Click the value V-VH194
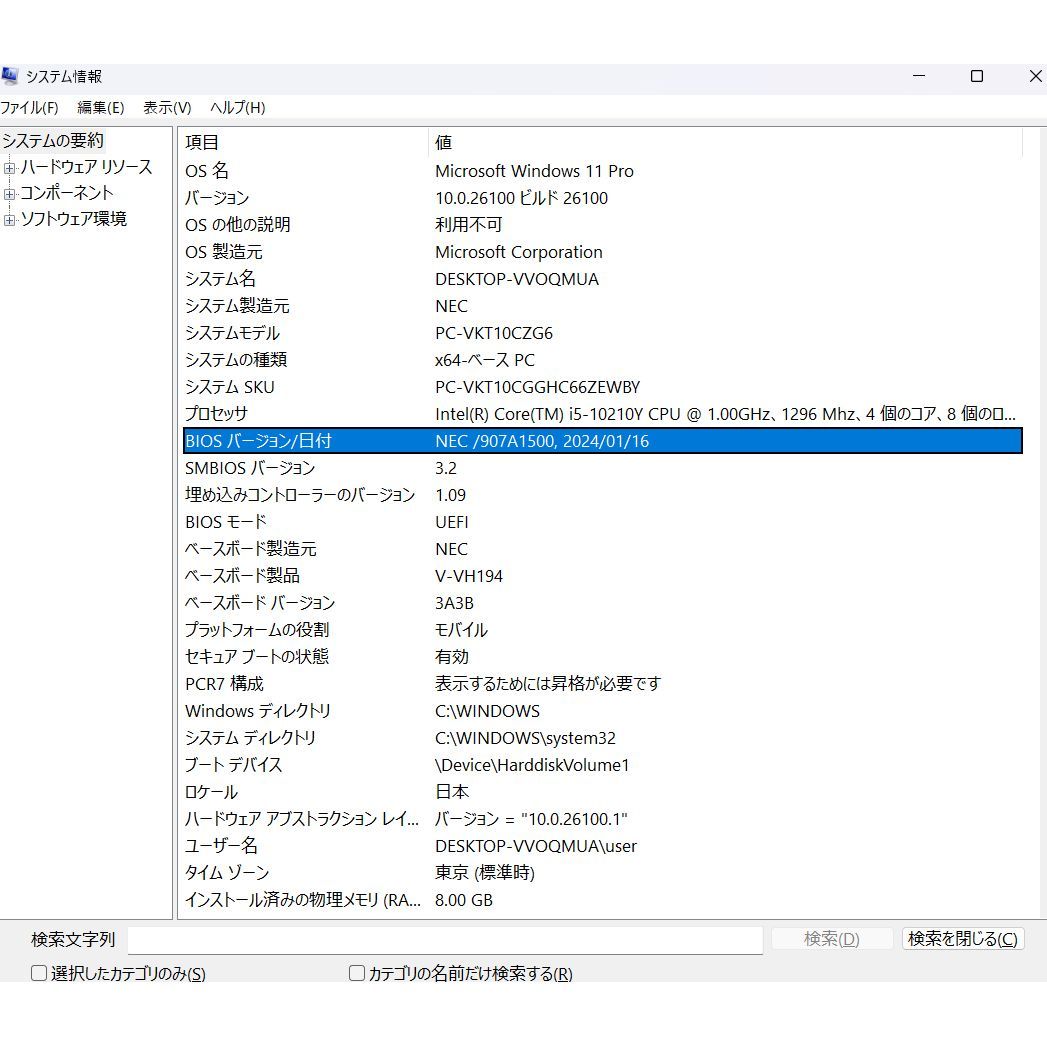The height and width of the screenshot is (1047, 1047). coord(469,576)
